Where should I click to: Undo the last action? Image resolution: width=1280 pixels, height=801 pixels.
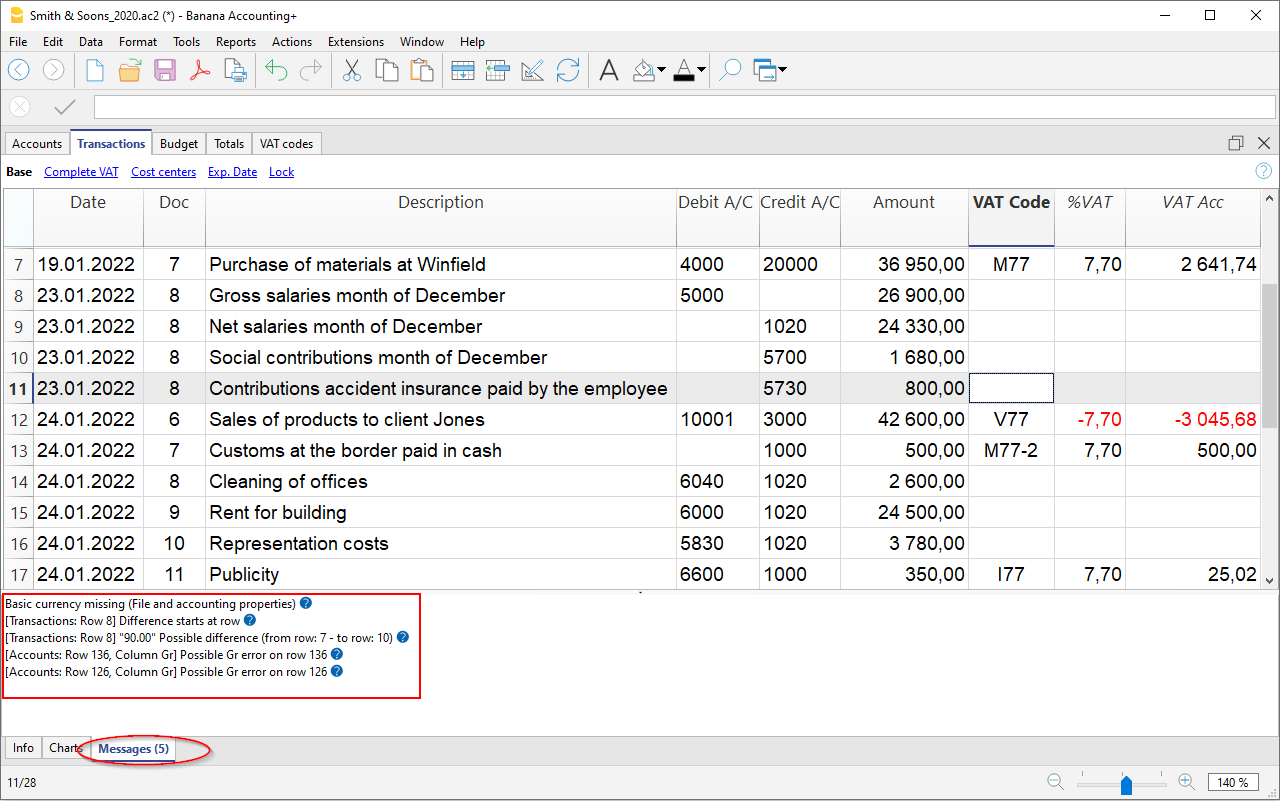(x=276, y=70)
